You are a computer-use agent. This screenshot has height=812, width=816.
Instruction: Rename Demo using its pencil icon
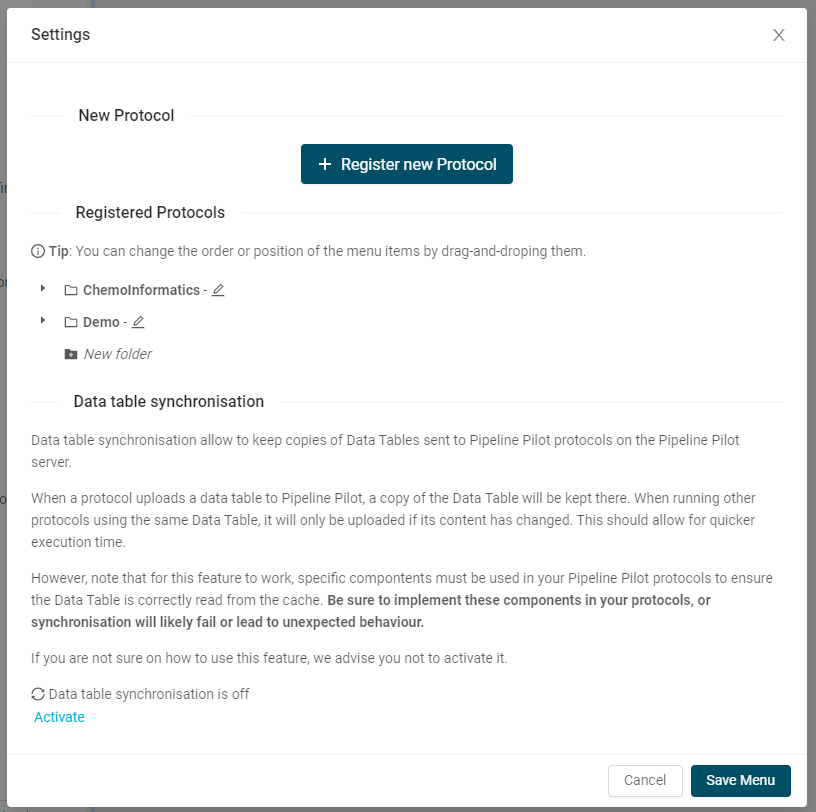click(138, 322)
